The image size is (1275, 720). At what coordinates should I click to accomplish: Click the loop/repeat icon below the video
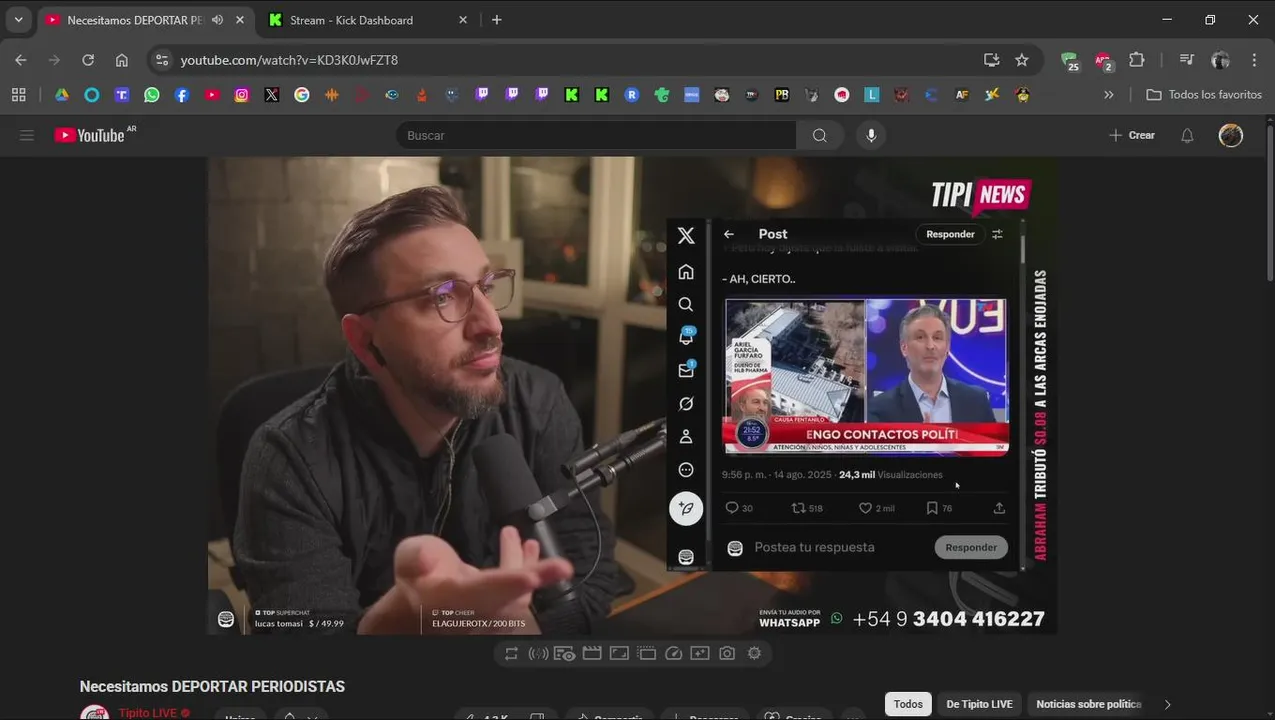pos(511,653)
